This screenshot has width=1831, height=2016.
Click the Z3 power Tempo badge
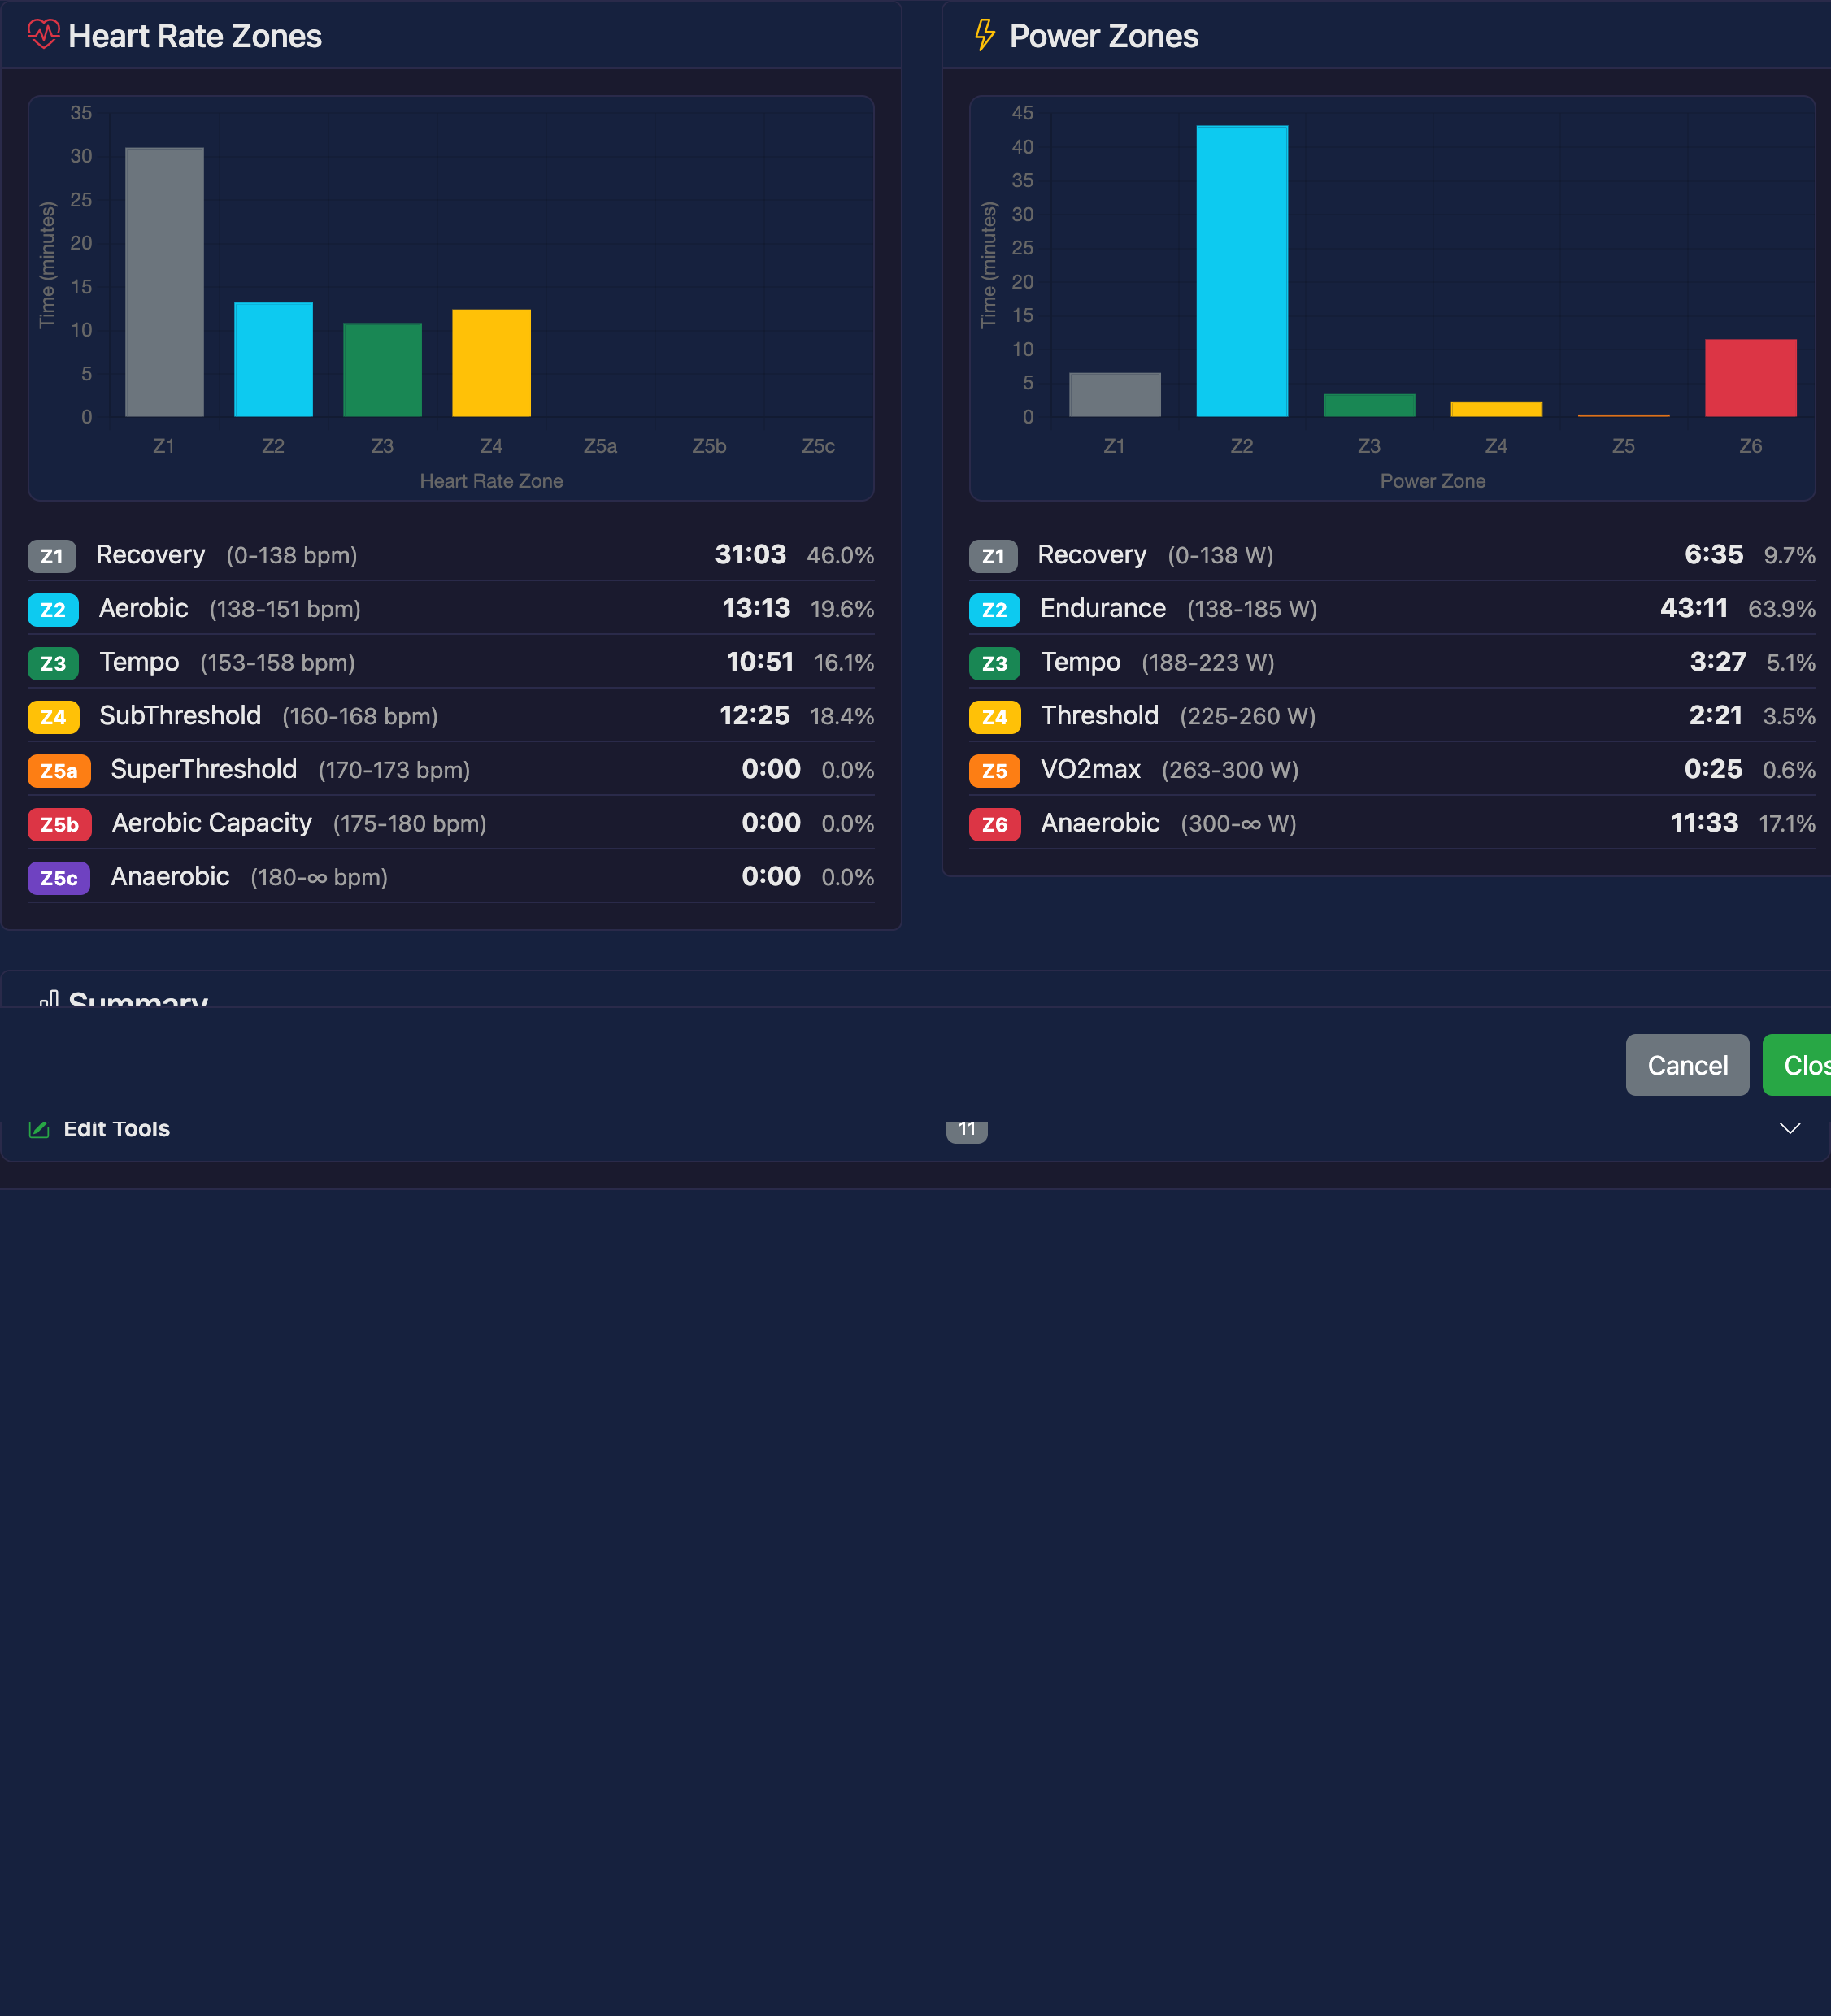(994, 663)
